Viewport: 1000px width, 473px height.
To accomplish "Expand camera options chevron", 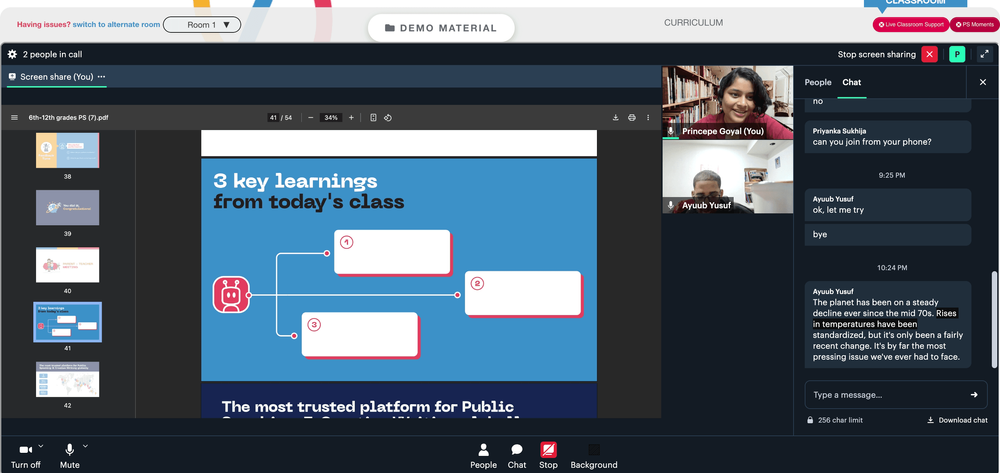I will point(41,446).
